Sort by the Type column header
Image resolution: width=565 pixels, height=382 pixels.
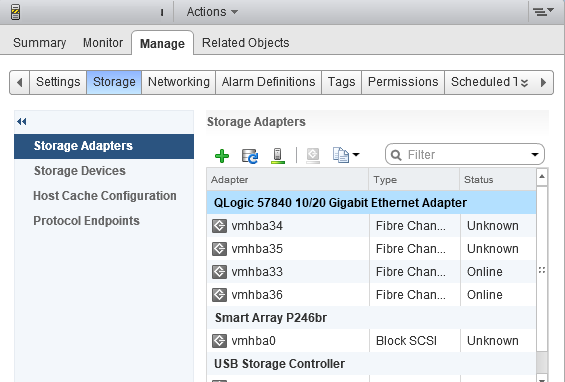pos(414,179)
